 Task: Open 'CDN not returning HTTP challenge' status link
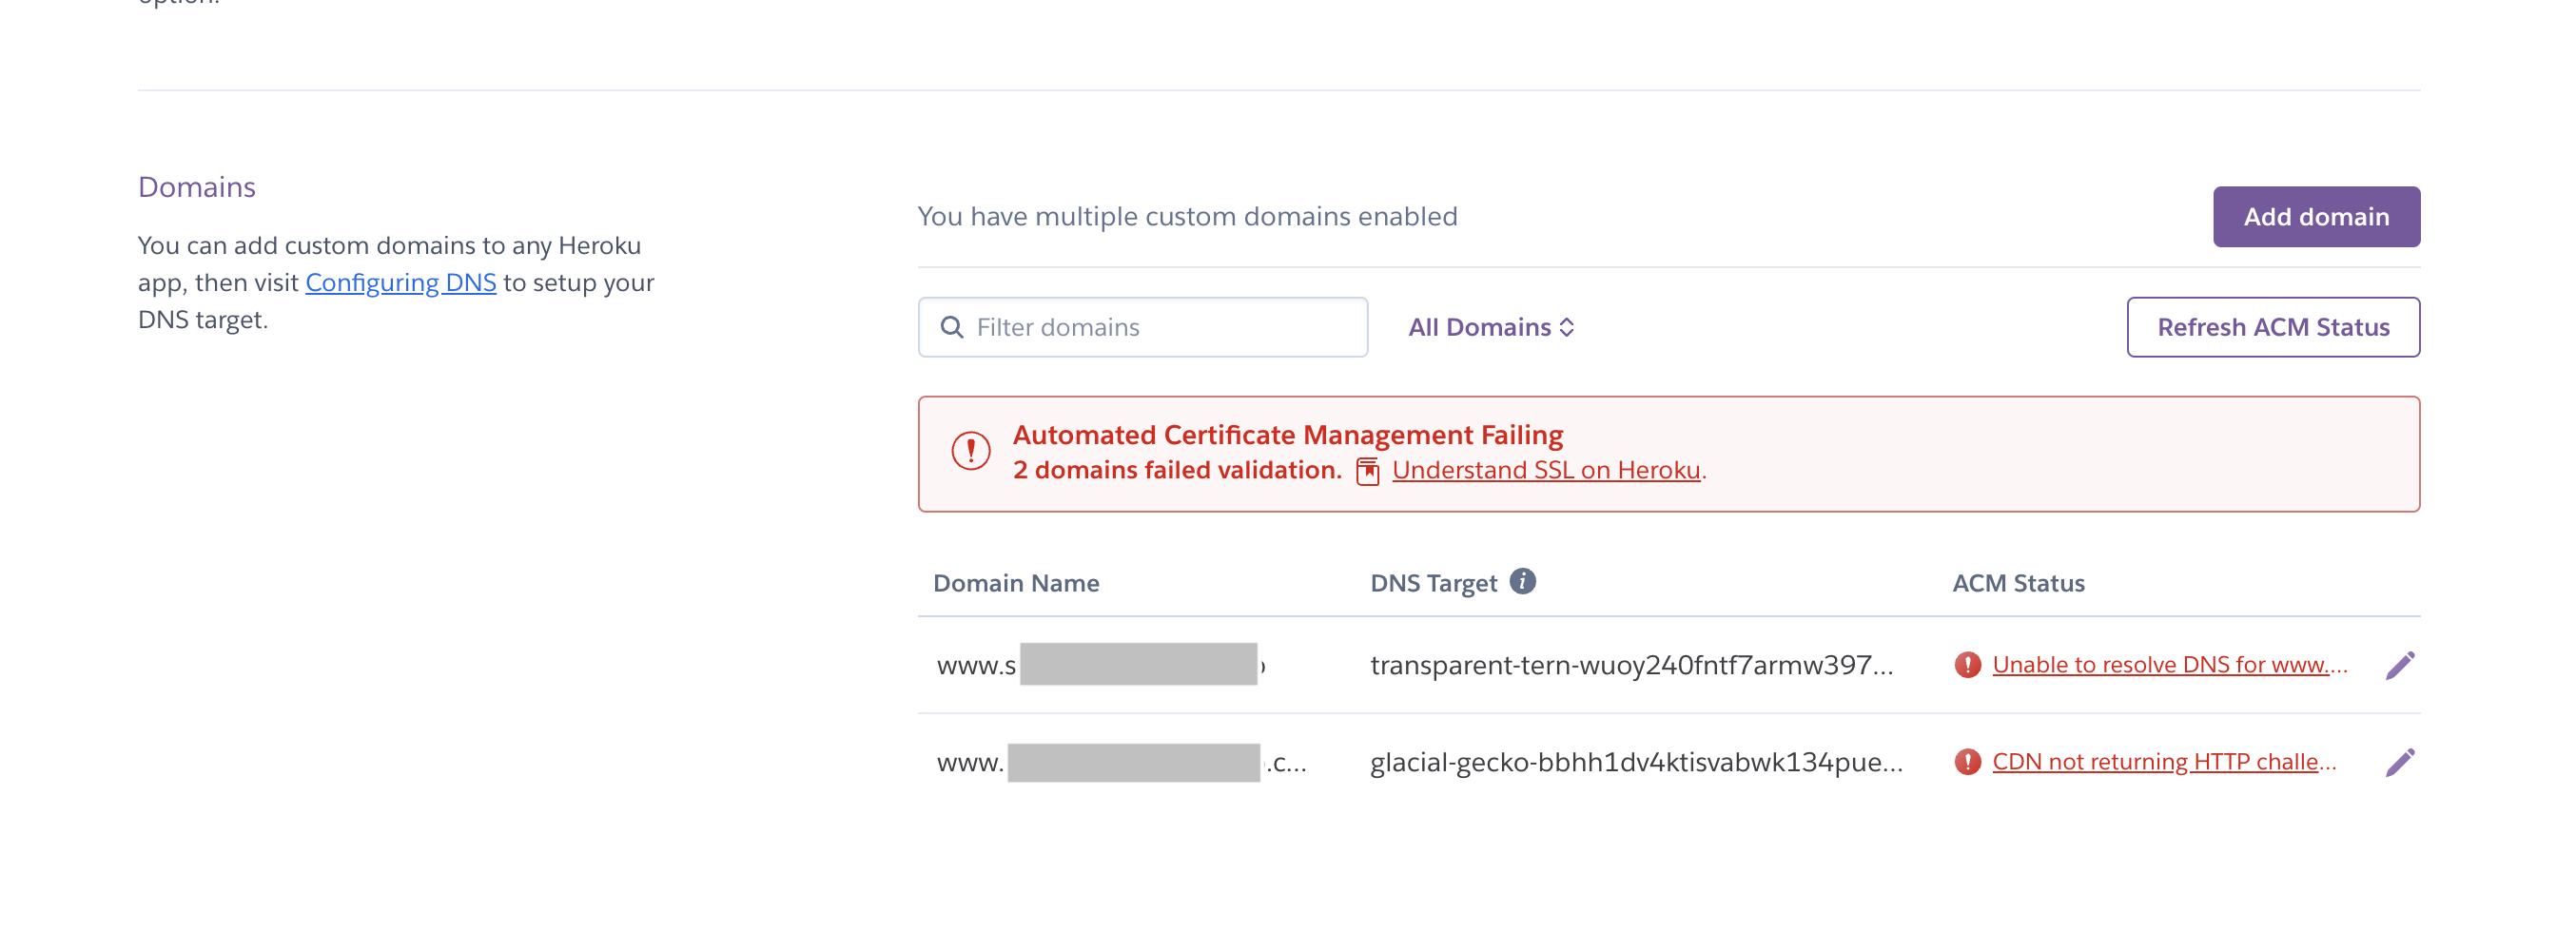(x=2163, y=762)
